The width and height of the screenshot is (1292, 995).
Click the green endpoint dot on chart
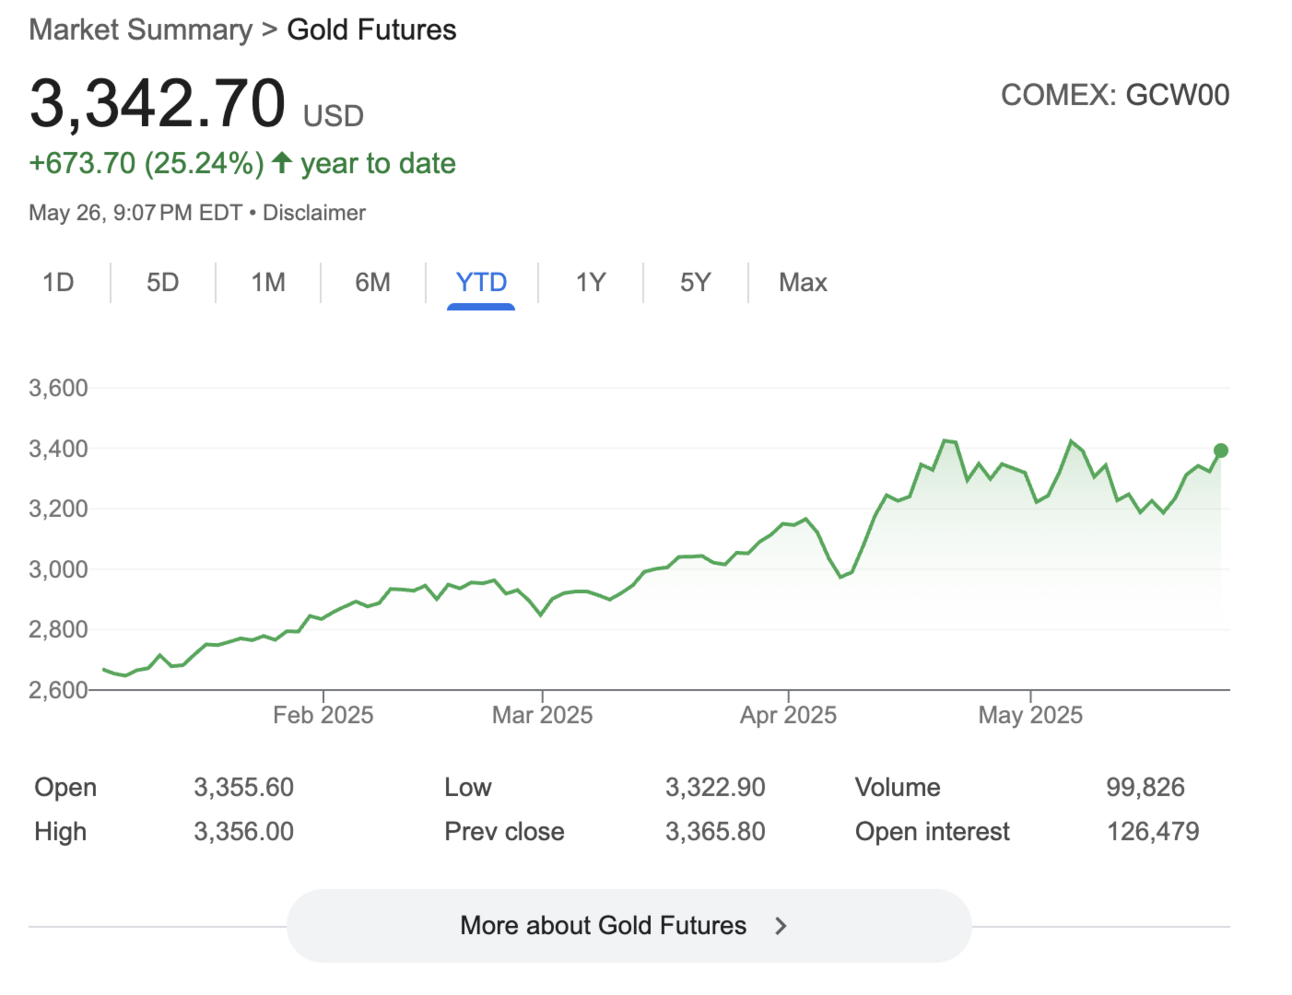pos(1221,451)
